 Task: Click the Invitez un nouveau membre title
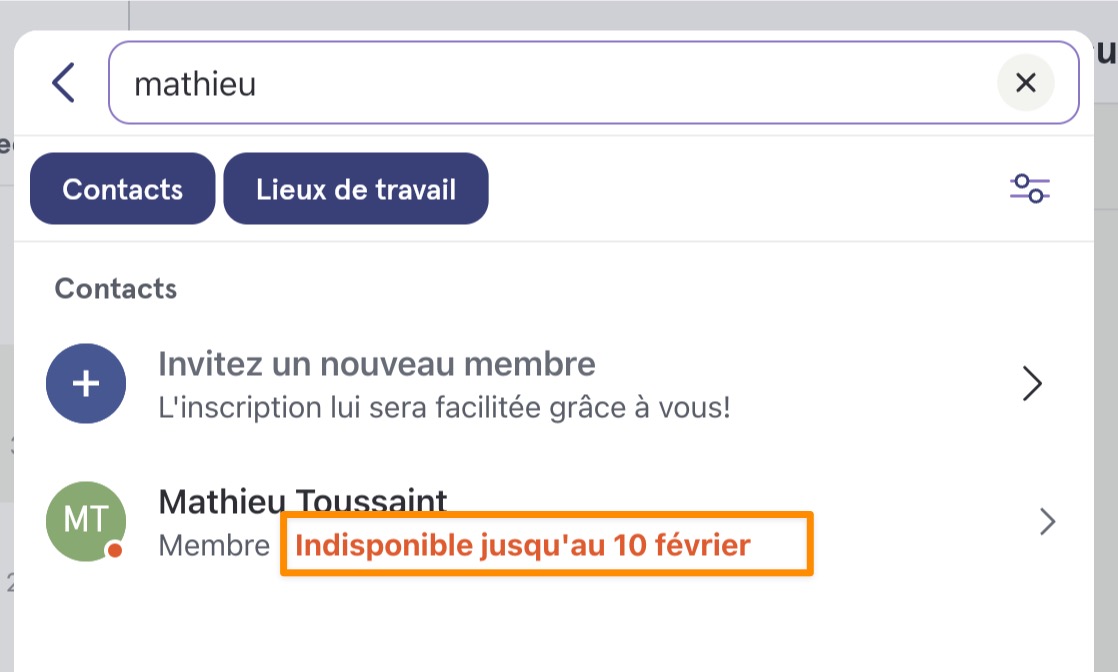pyautogui.click(x=376, y=364)
